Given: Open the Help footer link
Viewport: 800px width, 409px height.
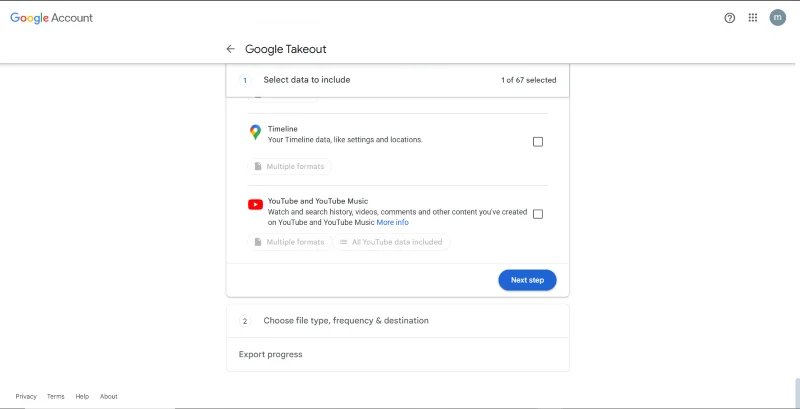Looking at the screenshot, I should pyautogui.click(x=82, y=396).
